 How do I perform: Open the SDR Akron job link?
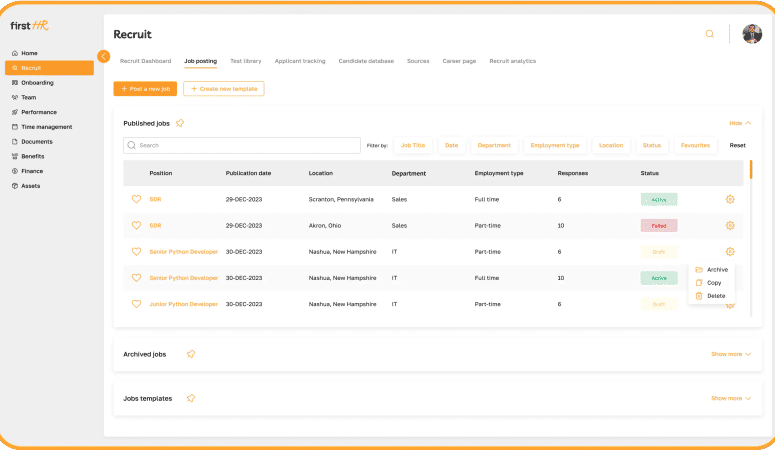[x=155, y=225]
